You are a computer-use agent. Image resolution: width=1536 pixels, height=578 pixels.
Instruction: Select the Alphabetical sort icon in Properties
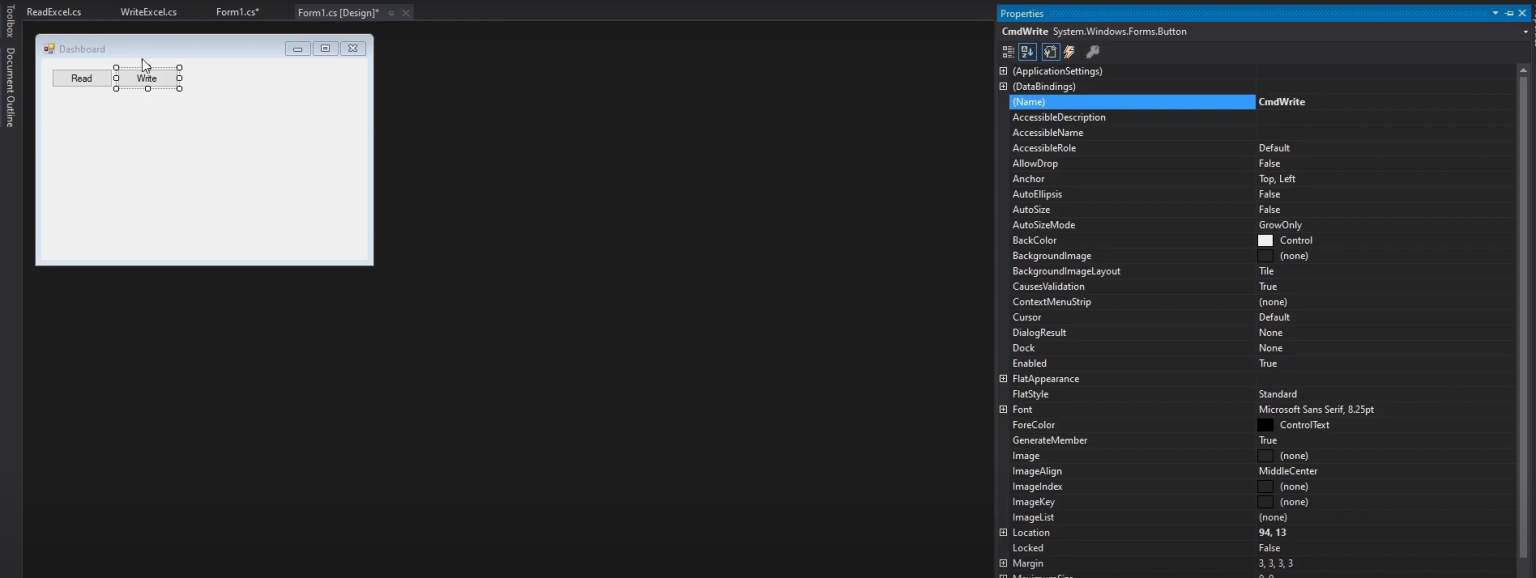1027,51
